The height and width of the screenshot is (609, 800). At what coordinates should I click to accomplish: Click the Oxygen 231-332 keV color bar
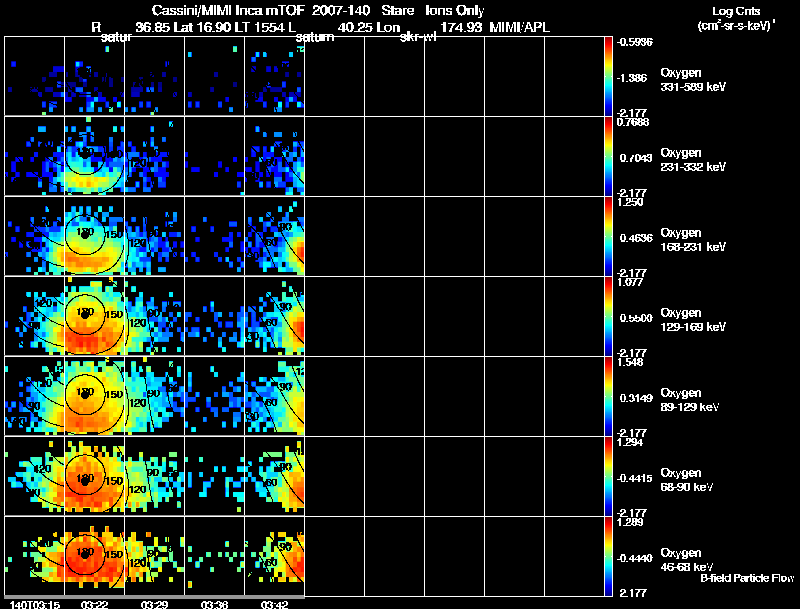point(608,156)
